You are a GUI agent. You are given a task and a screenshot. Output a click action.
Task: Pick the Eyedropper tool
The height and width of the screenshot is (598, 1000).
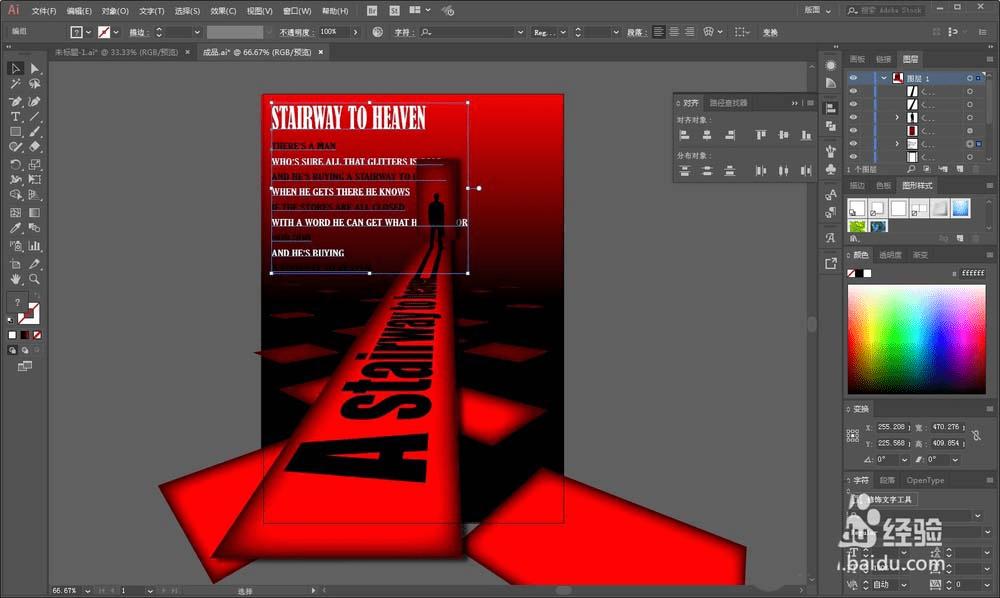click(15, 229)
